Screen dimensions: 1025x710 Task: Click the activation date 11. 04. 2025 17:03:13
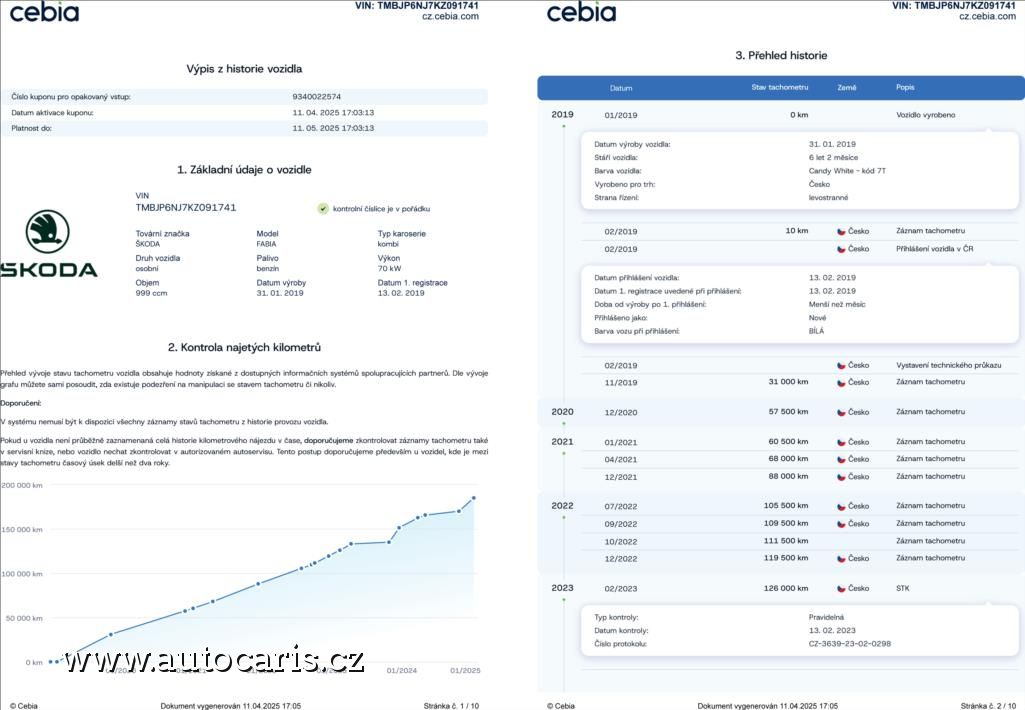(333, 112)
